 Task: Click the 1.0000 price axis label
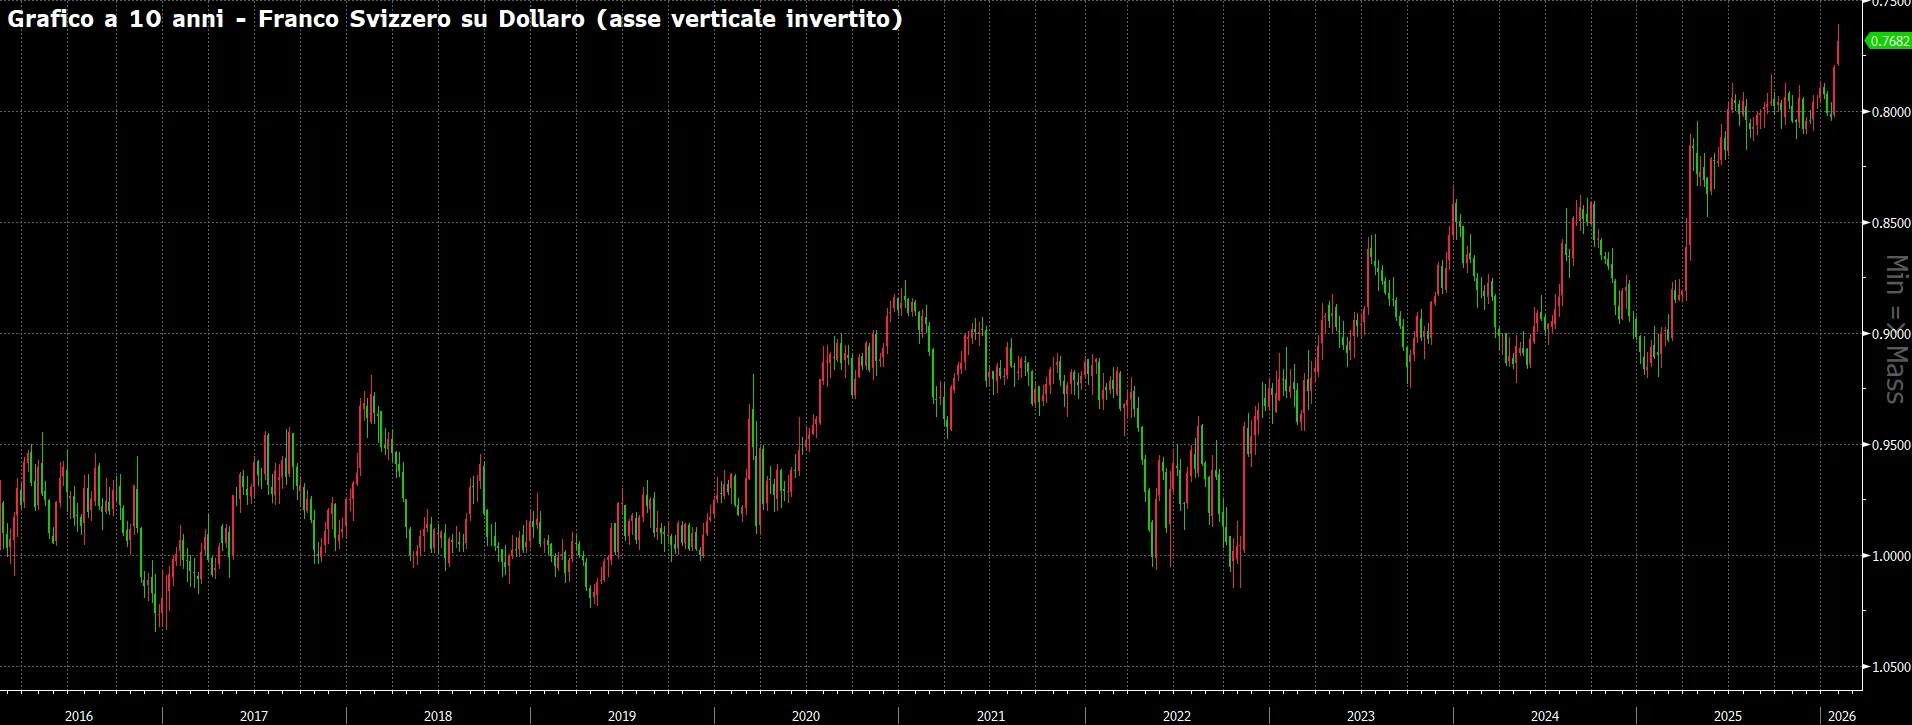coord(1891,556)
